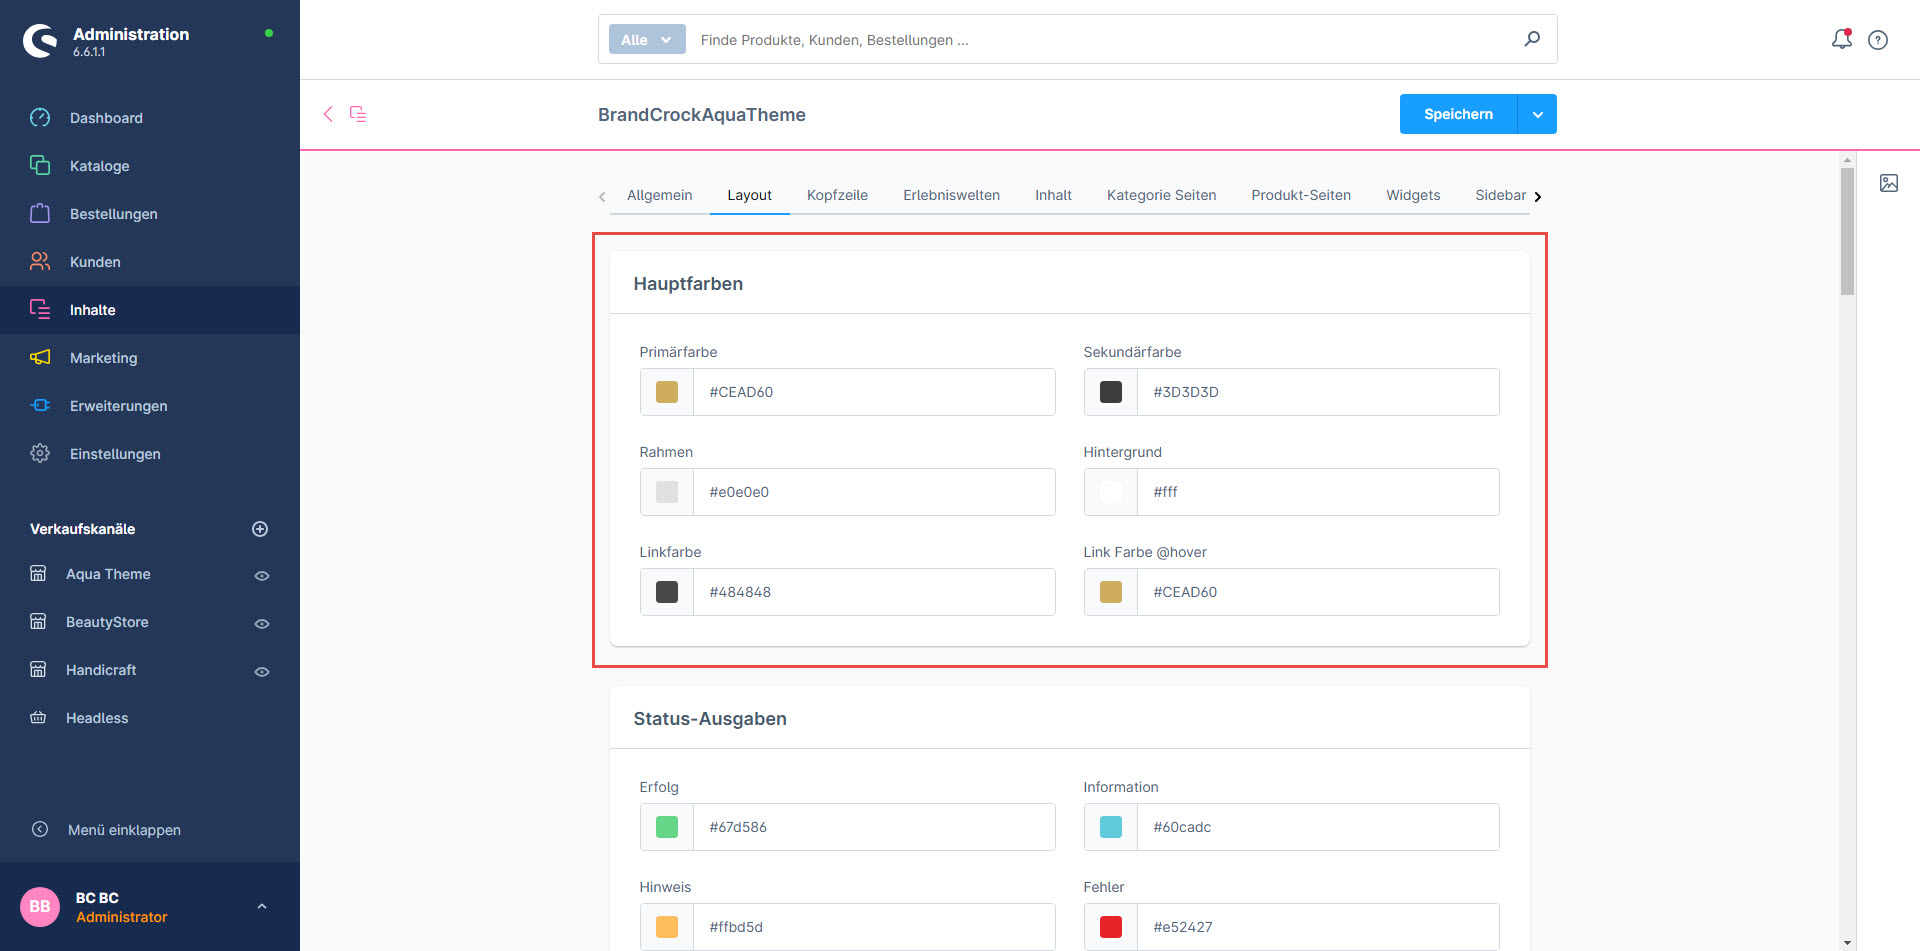Click the Linkfarbe hex input field
1920x951 pixels.
pyautogui.click(x=873, y=592)
